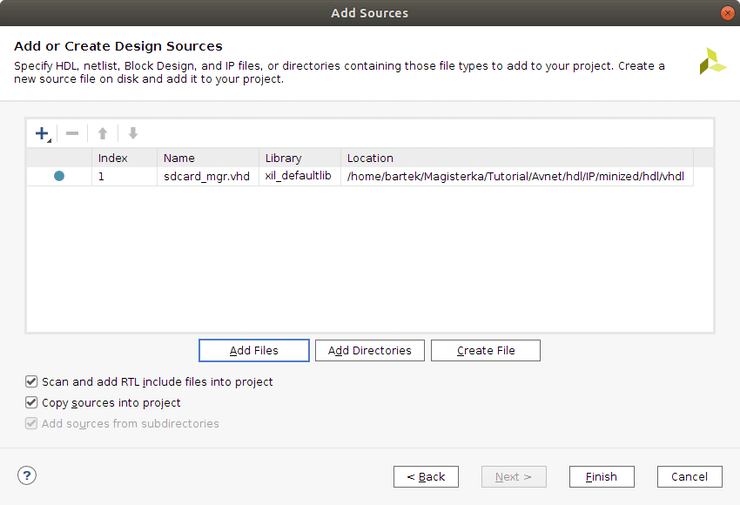Click the blue status dot for sdcard_mgr.vhd
Image resolution: width=740 pixels, height=505 pixels.
(x=59, y=176)
